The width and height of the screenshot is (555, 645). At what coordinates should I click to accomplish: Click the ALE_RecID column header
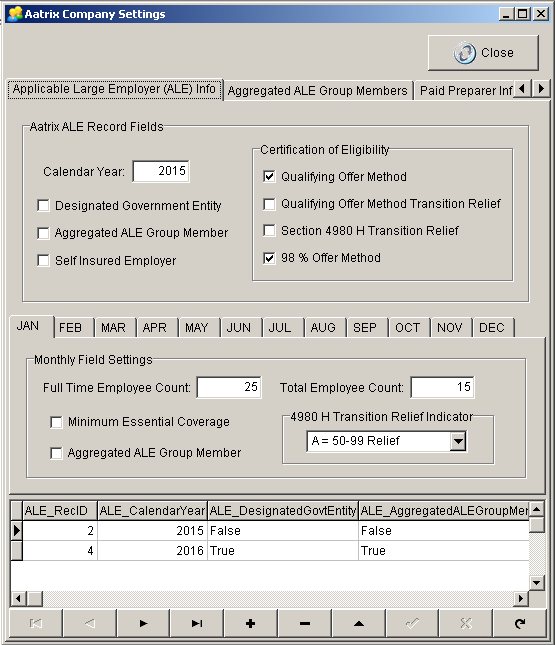(60, 510)
